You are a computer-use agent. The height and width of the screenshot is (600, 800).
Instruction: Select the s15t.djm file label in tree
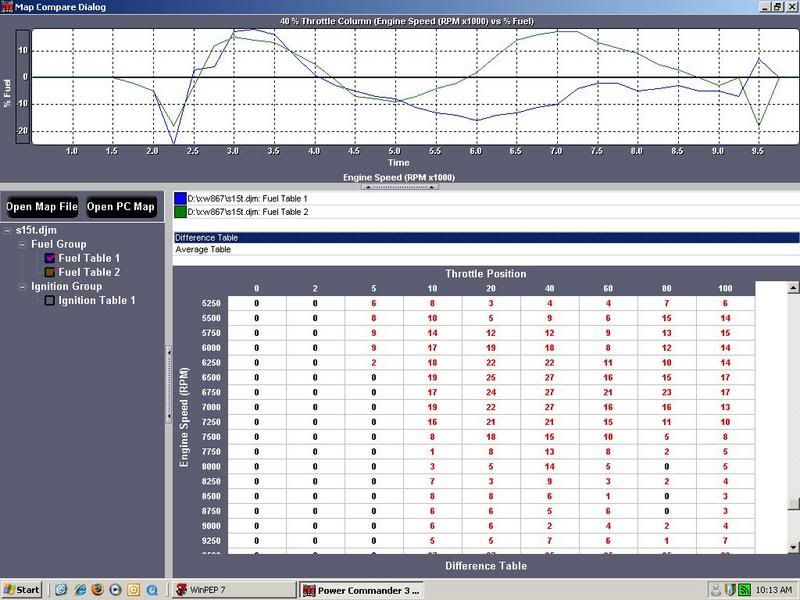36,230
